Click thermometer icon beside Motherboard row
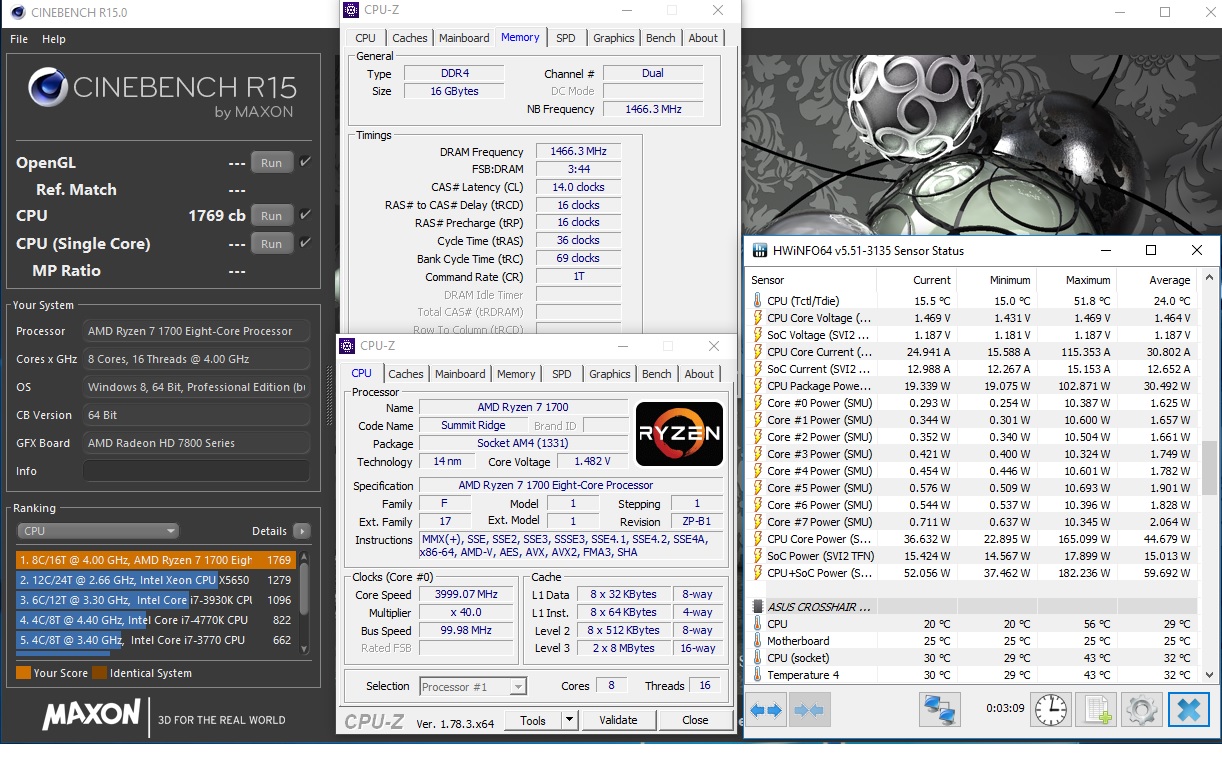This screenshot has height=772, width=1222. [x=757, y=641]
